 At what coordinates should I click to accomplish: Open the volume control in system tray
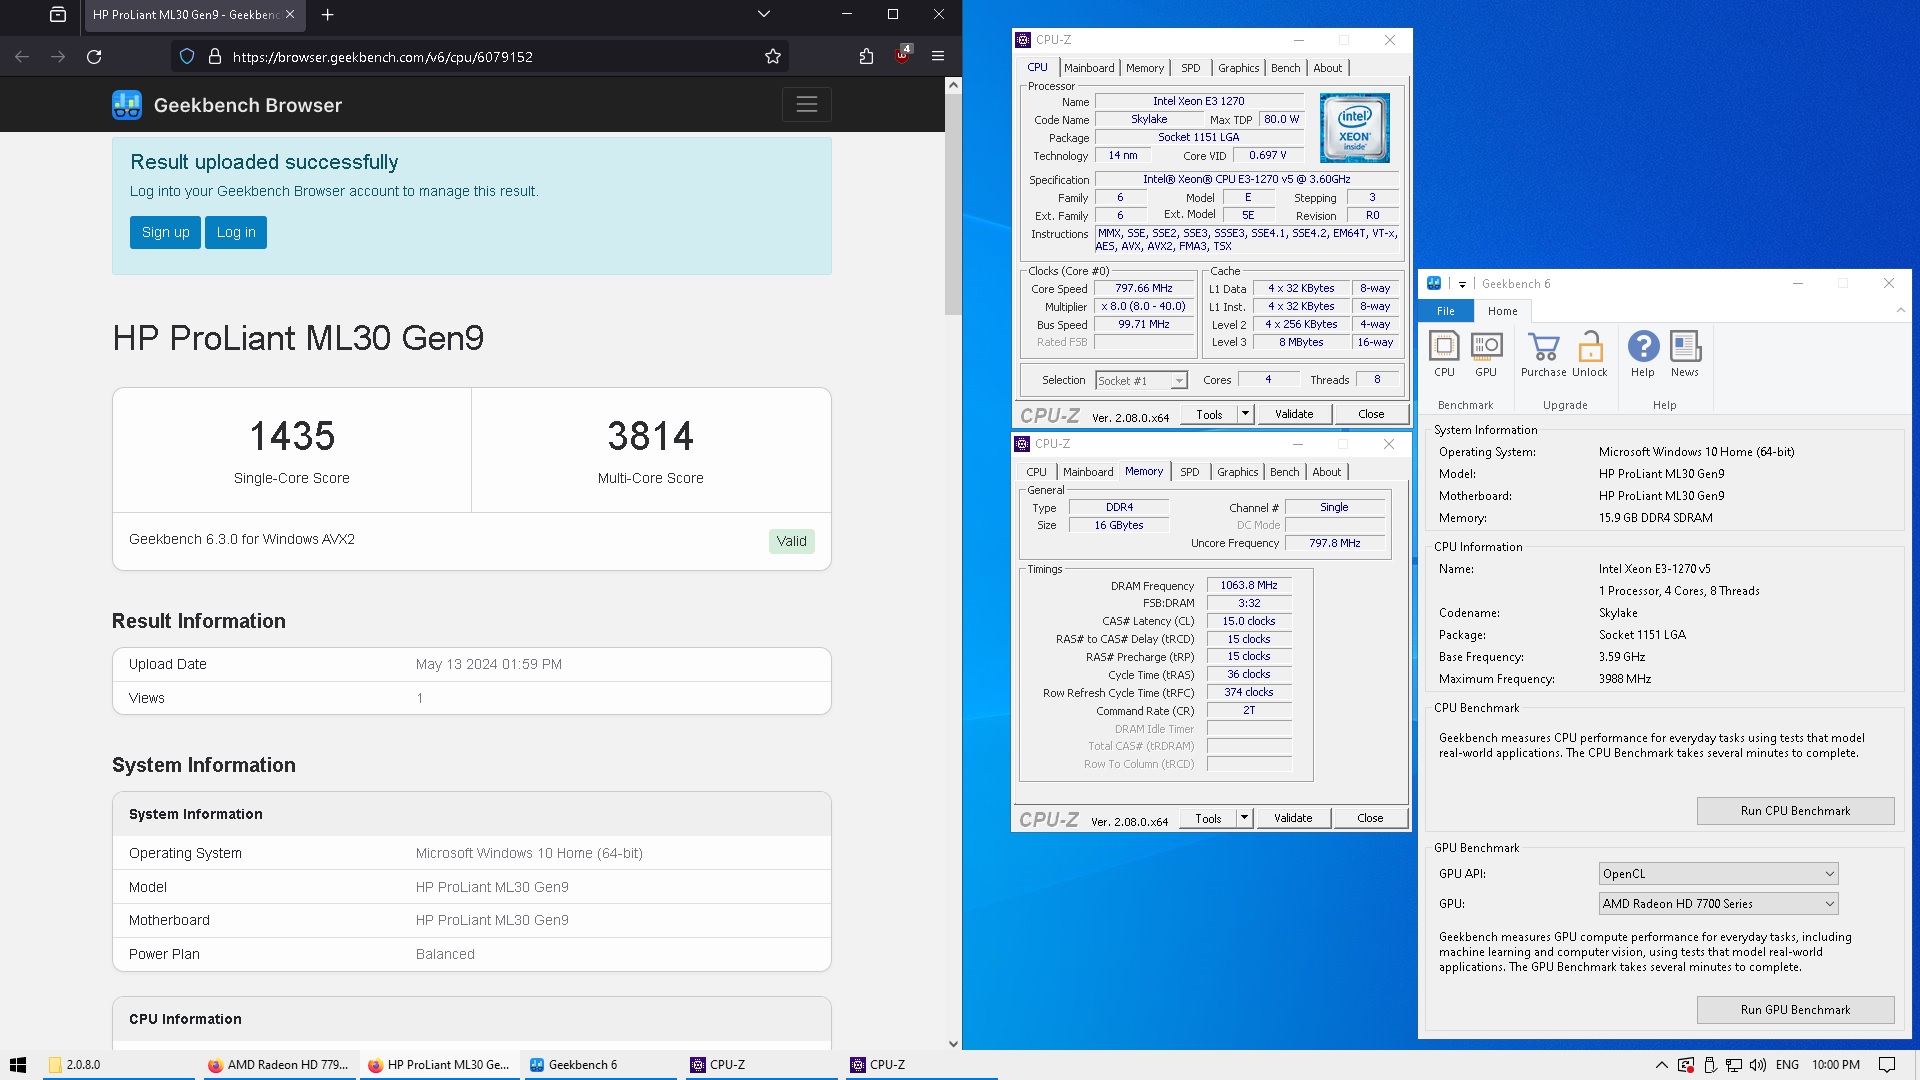pyautogui.click(x=1758, y=1065)
